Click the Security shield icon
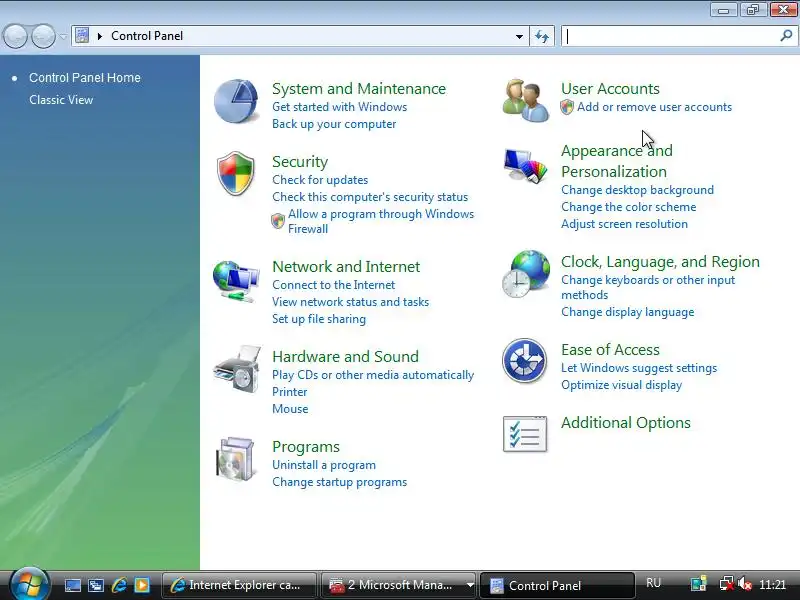Image resolution: width=800 pixels, height=600 pixels. 236,173
